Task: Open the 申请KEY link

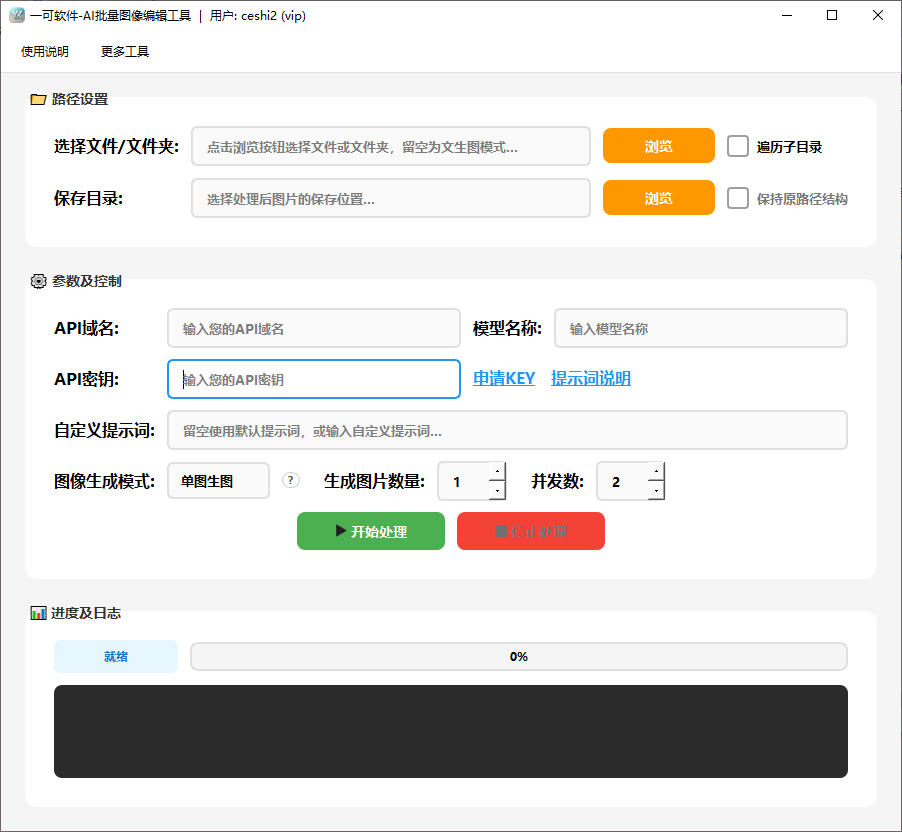Action: pyautogui.click(x=504, y=378)
